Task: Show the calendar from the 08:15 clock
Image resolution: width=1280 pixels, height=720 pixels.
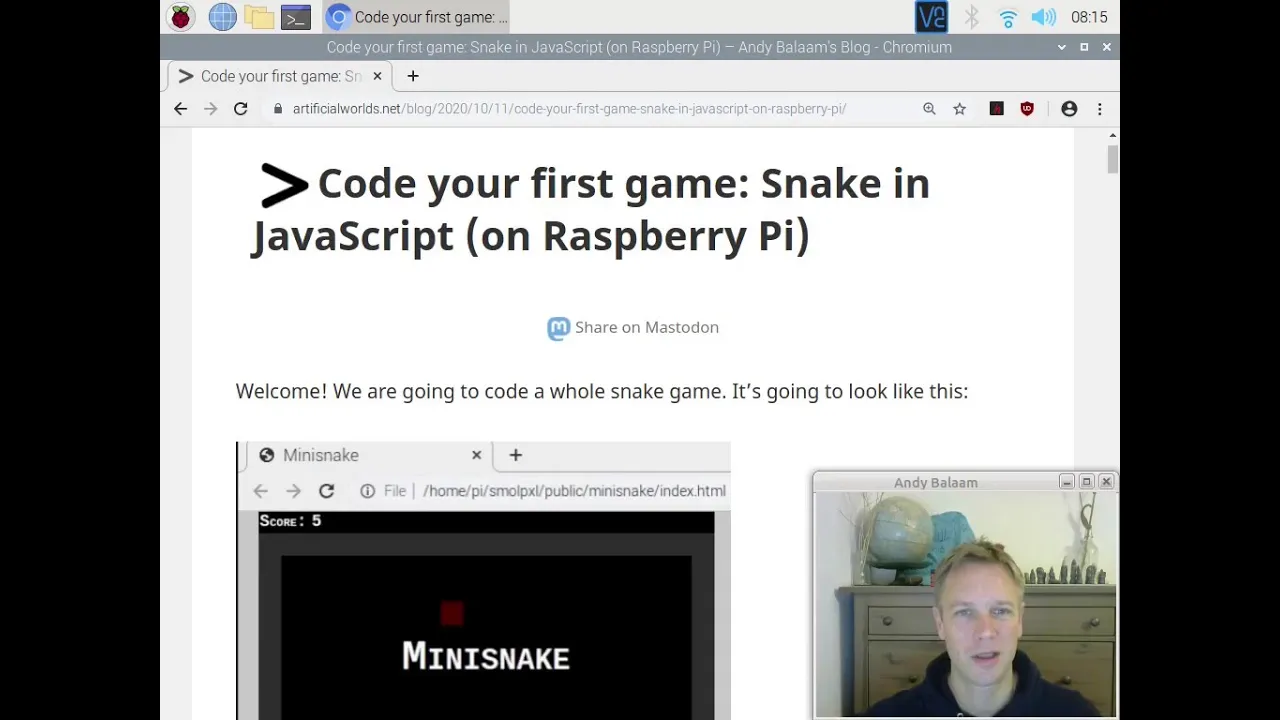Action: (x=1089, y=17)
